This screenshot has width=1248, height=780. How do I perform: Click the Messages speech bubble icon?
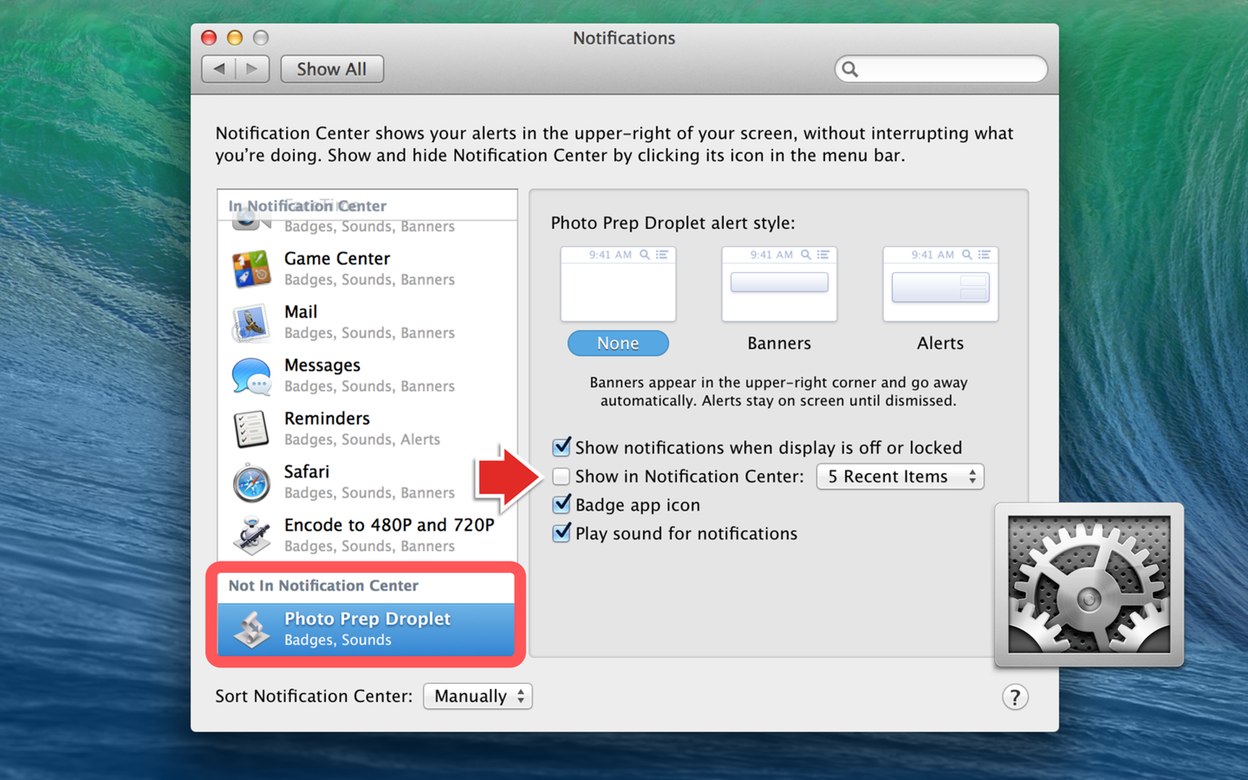coord(251,375)
